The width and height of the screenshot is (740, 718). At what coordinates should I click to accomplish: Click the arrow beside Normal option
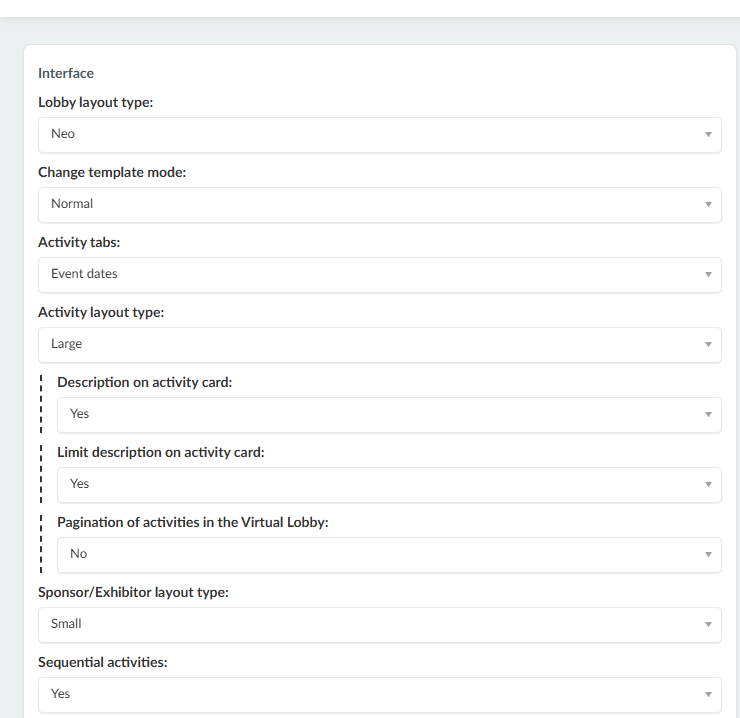click(x=708, y=205)
